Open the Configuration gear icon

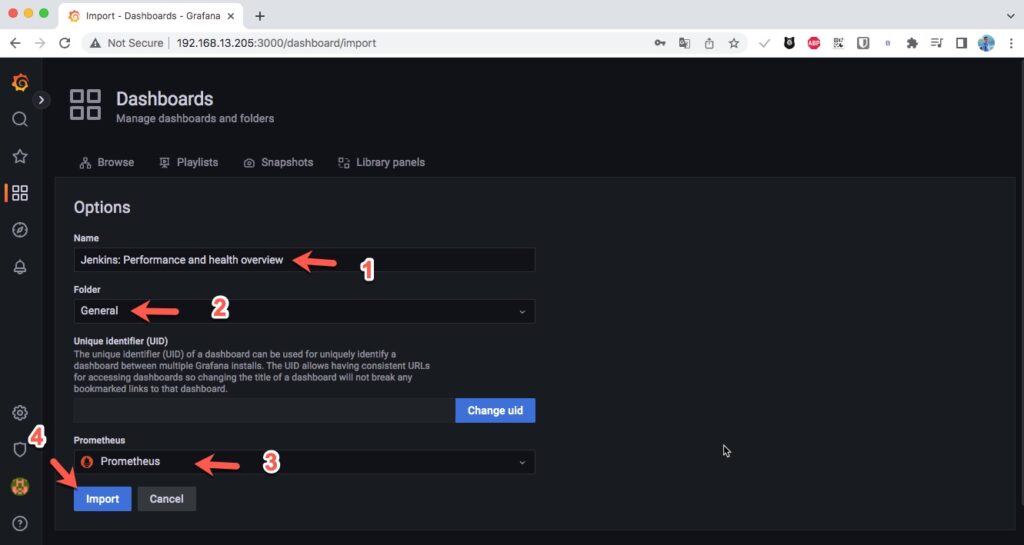coord(20,413)
